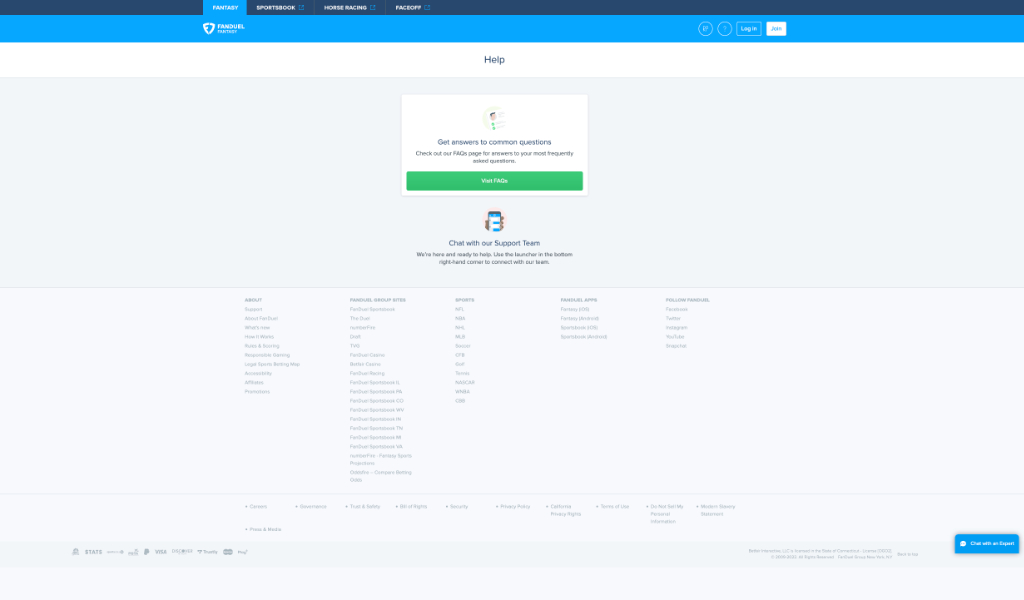Open the Careers footer link
Image resolution: width=1024 pixels, height=600 pixels.
[x=258, y=507]
